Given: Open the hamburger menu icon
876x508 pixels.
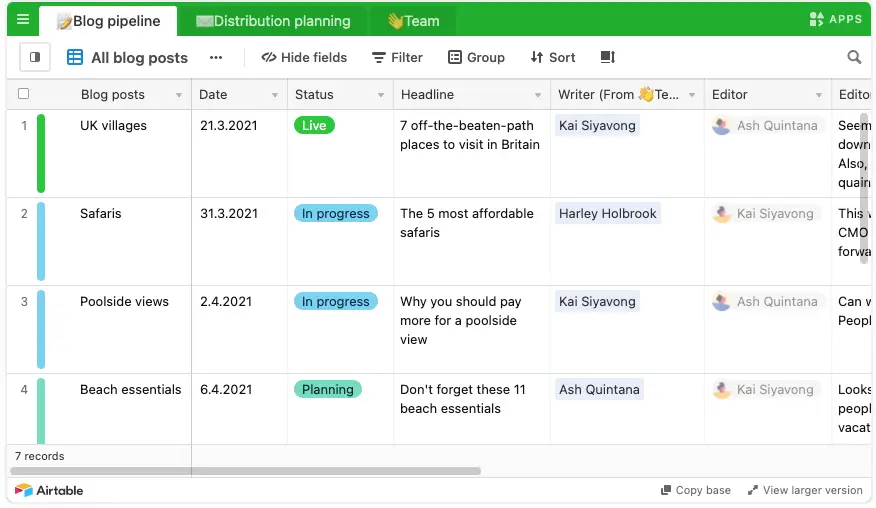Looking at the screenshot, I should (x=23, y=20).
